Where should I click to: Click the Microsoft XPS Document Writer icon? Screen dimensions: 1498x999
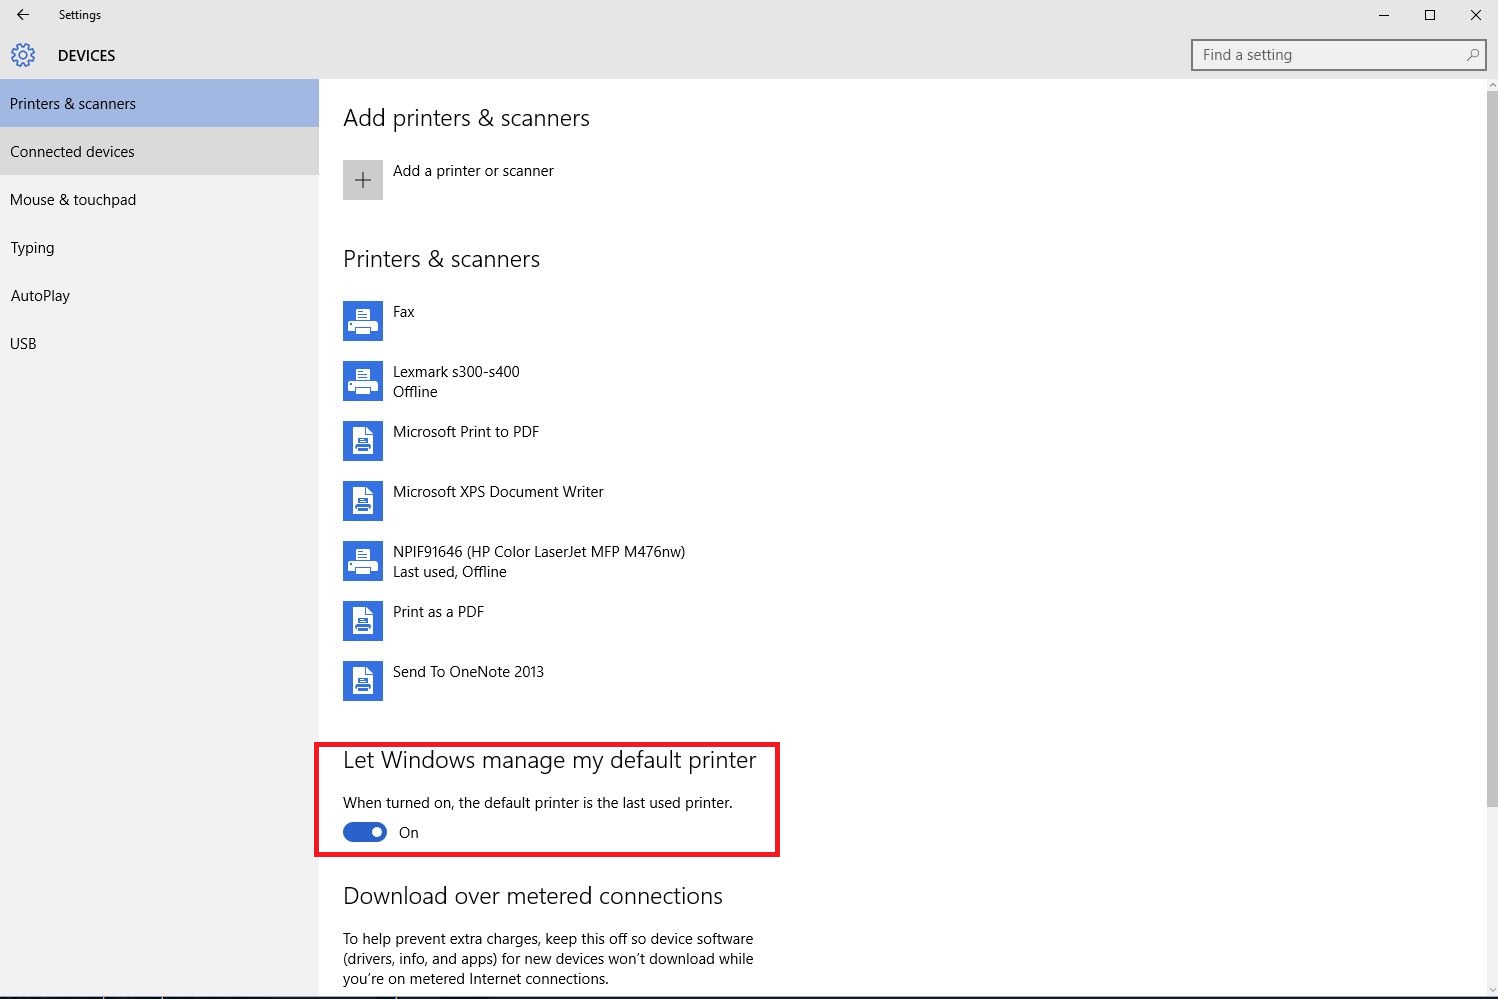pyautogui.click(x=362, y=501)
